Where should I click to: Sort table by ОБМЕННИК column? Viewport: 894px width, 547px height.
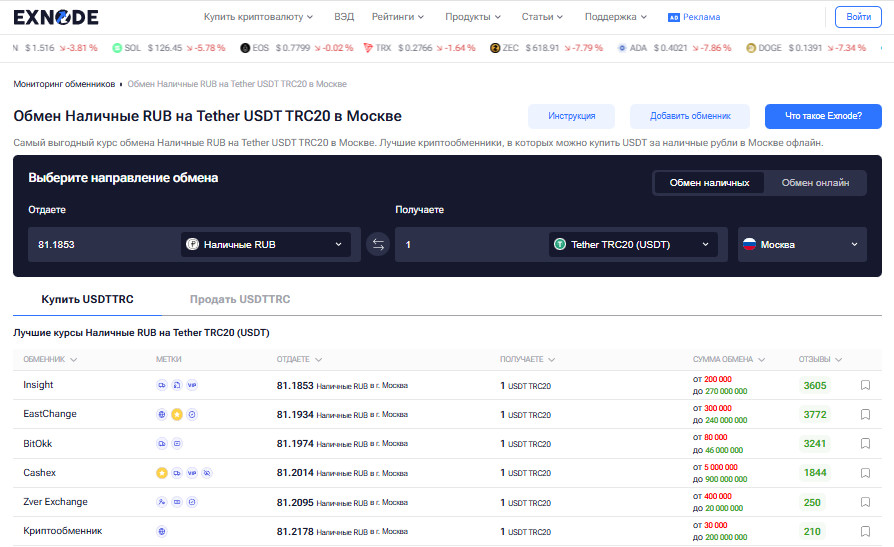tap(50, 360)
